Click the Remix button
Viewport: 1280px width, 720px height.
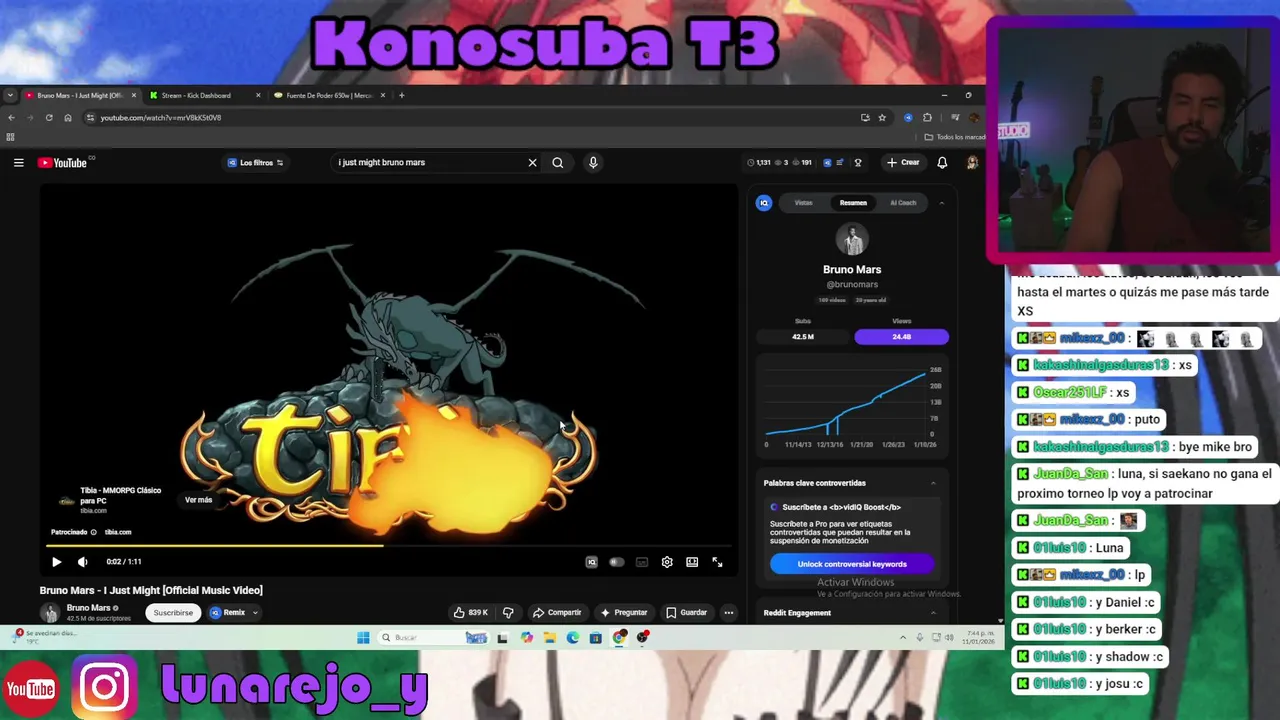228,612
